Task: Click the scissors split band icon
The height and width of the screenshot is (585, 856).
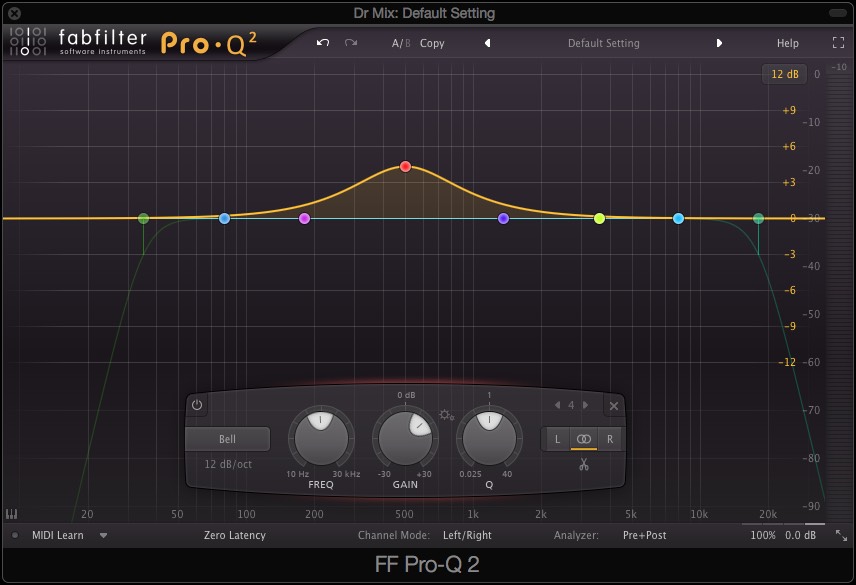Action: (x=584, y=465)
